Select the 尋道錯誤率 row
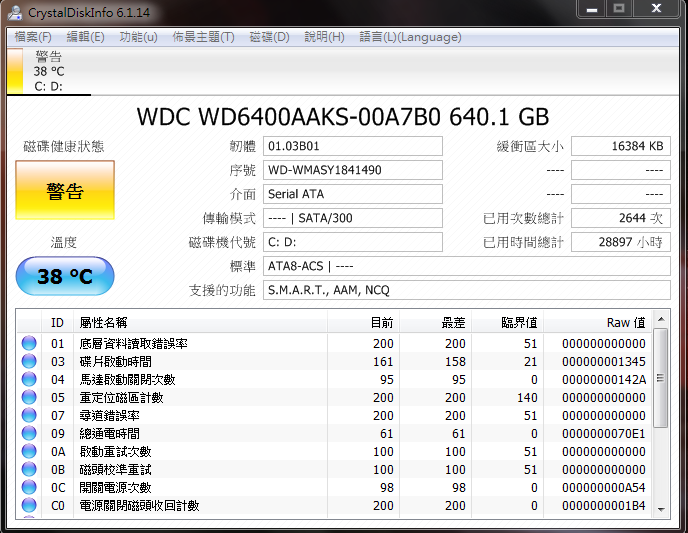The height and width of the screenshot is (533, 688). 334,415
